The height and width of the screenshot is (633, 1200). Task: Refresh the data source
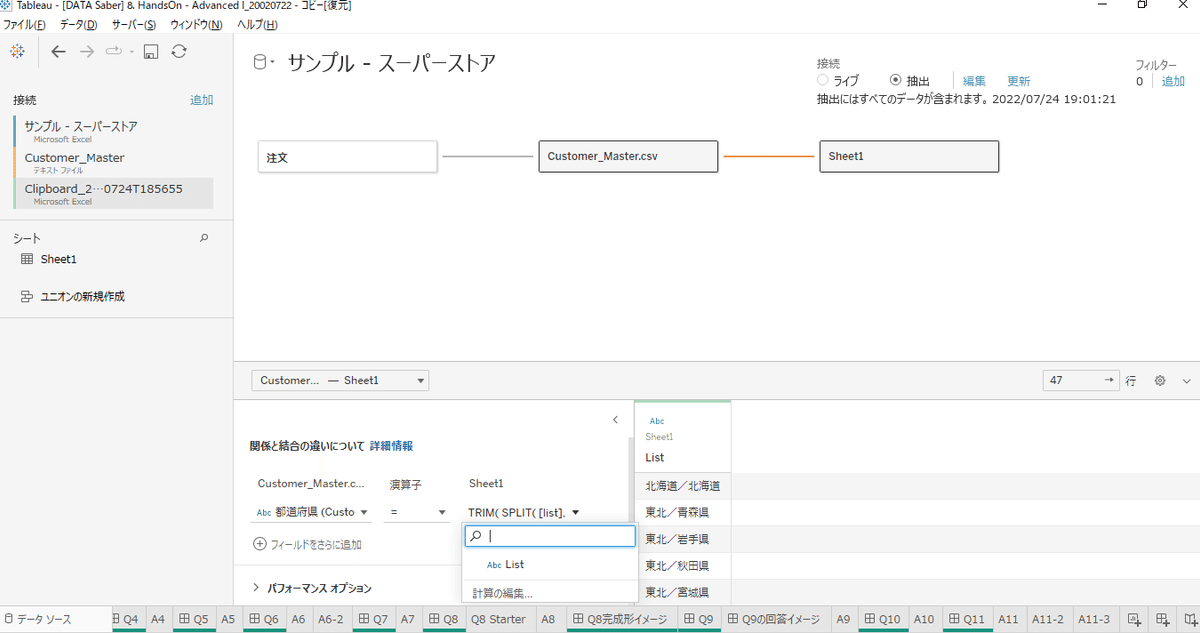[x=178, y=51]
